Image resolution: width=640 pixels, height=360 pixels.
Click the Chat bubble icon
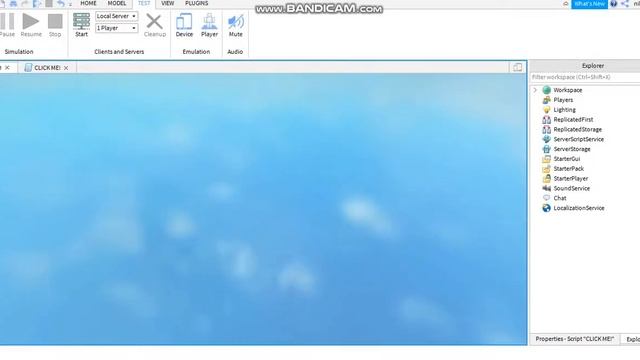[546, 198]
